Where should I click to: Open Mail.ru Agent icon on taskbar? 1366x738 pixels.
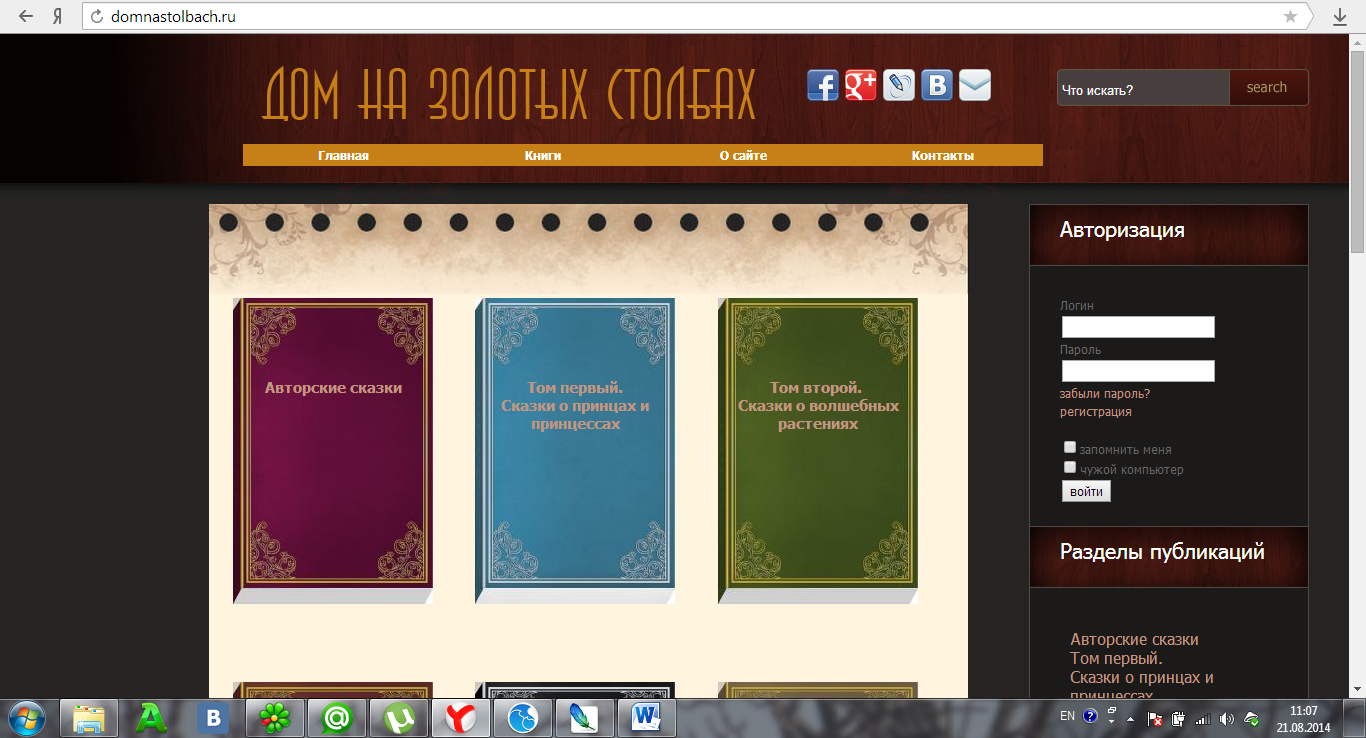click(337, 718)
